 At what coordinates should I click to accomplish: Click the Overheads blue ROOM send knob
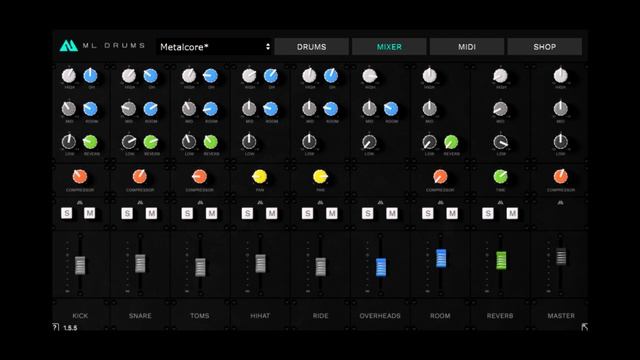pyautogui.click(x=391, y=109)
